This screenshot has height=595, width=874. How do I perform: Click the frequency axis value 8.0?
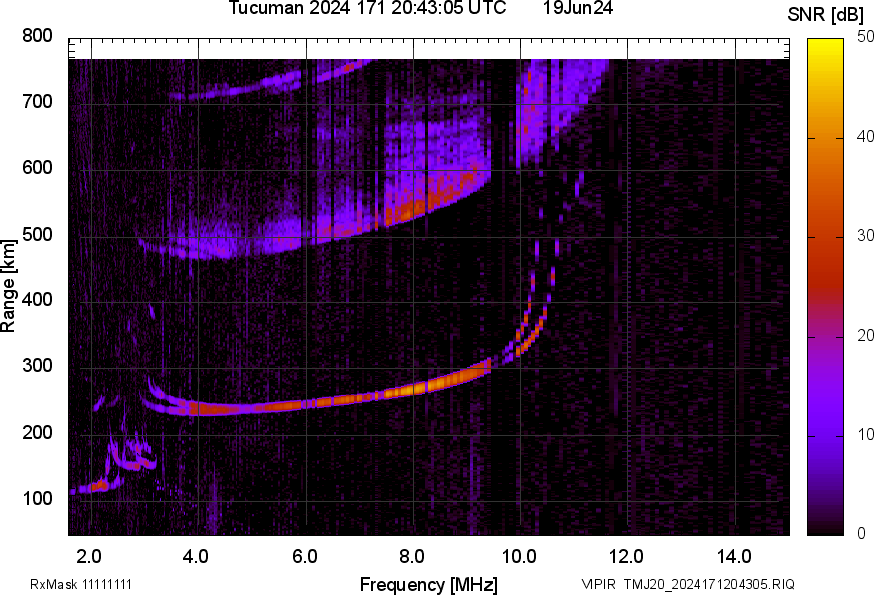(x=411, y=556)
